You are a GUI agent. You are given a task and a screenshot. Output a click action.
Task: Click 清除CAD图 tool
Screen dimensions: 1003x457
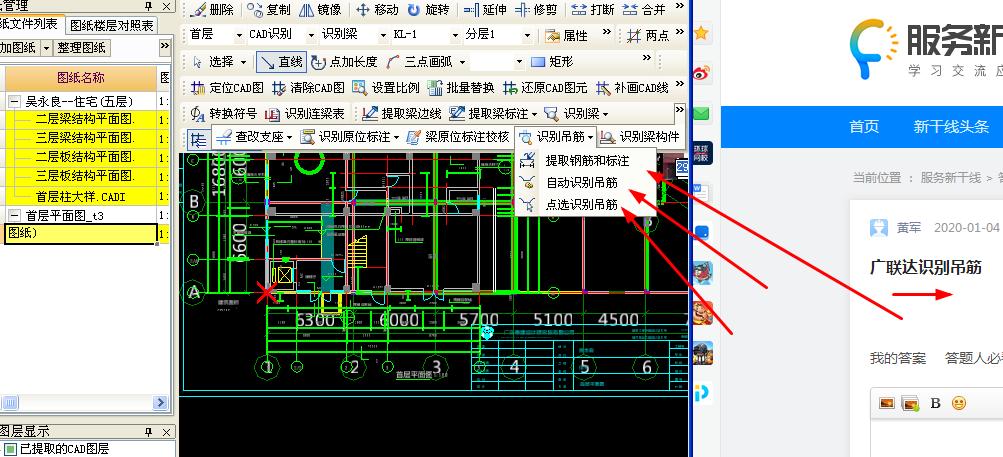[308, 88]
